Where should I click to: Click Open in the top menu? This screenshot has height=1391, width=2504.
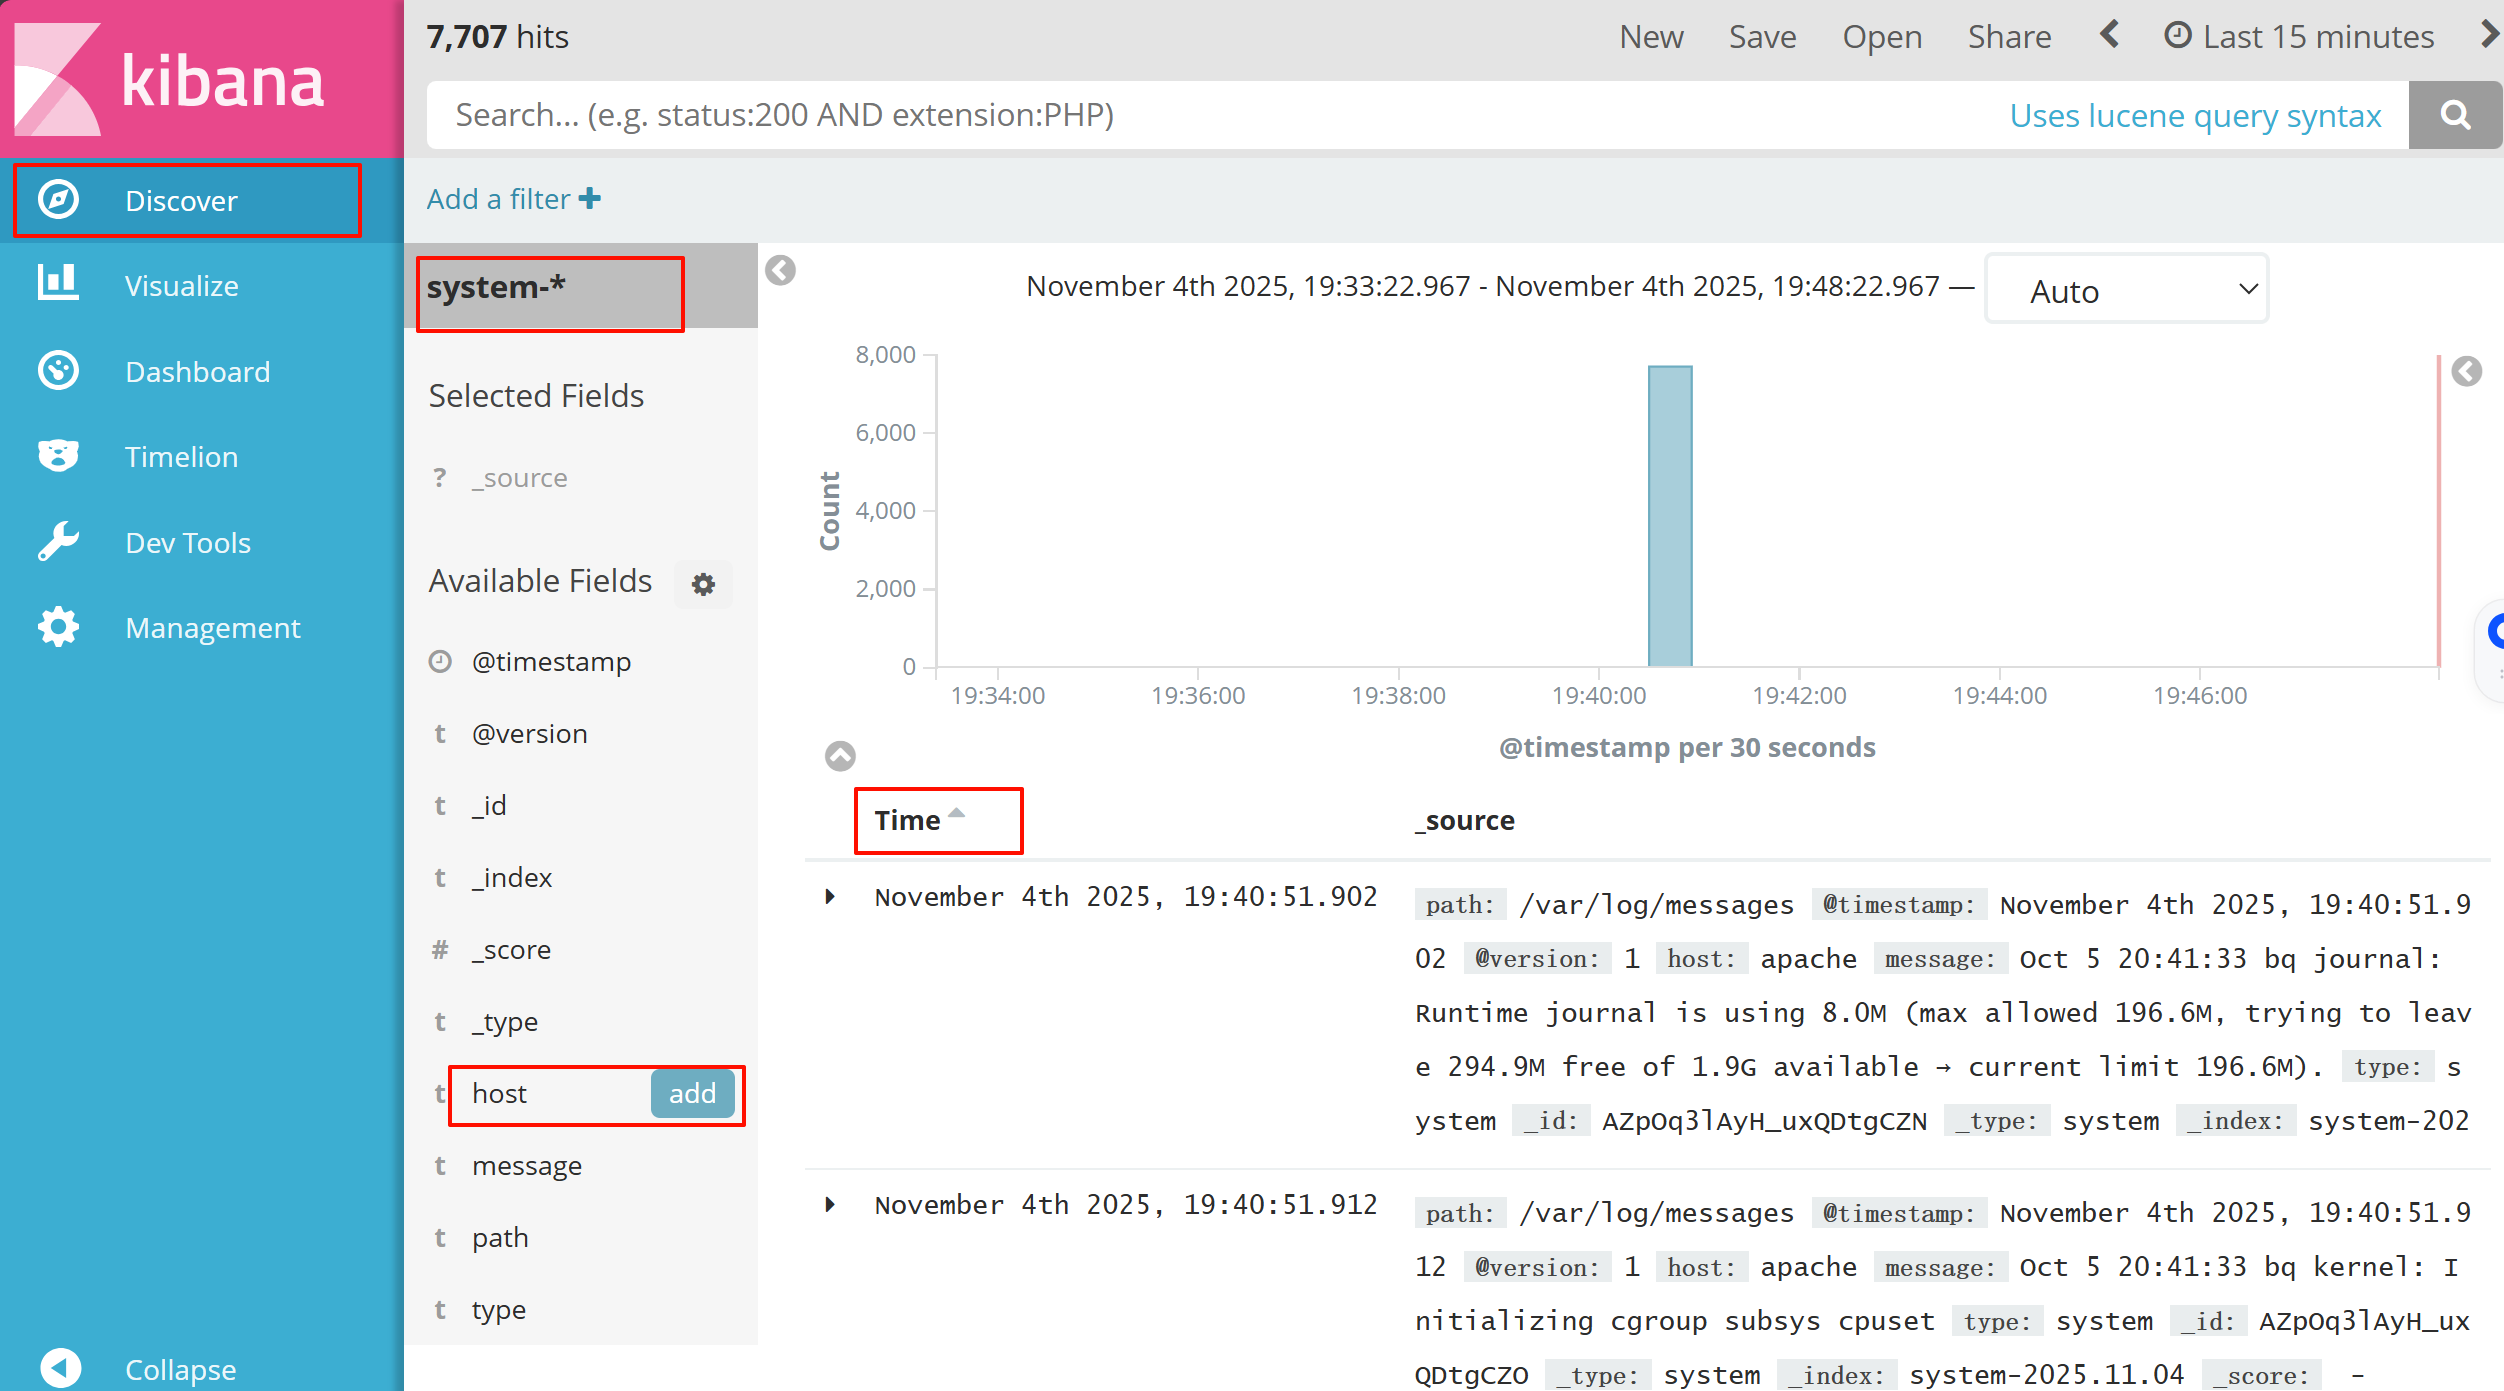1882,37
